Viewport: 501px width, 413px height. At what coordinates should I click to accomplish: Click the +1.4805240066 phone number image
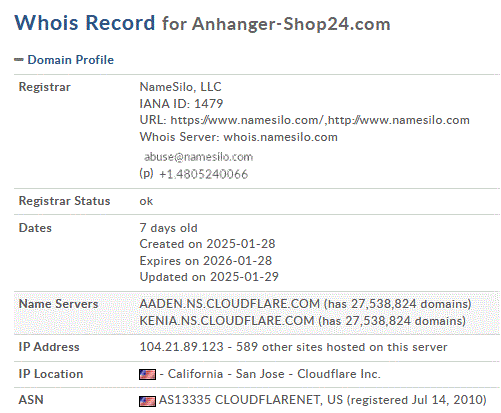point(203,174)
